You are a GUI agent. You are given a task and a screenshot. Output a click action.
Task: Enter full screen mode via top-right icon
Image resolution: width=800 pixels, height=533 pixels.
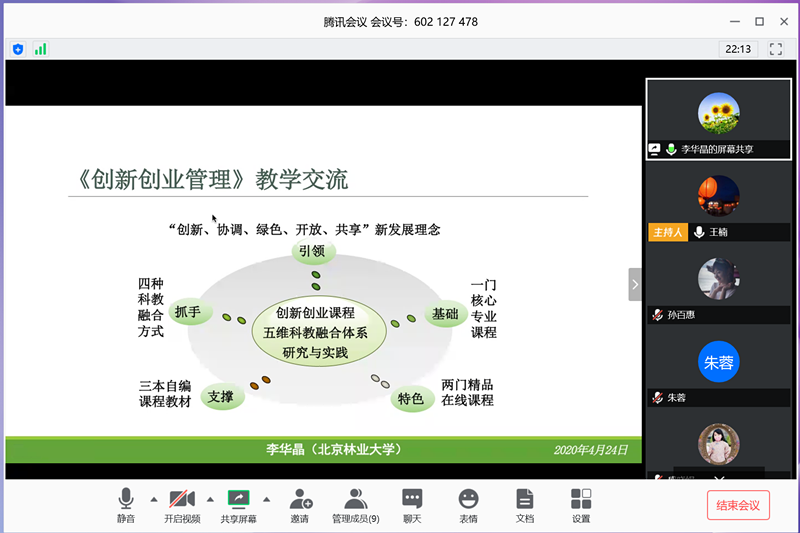tap(776, 49)
